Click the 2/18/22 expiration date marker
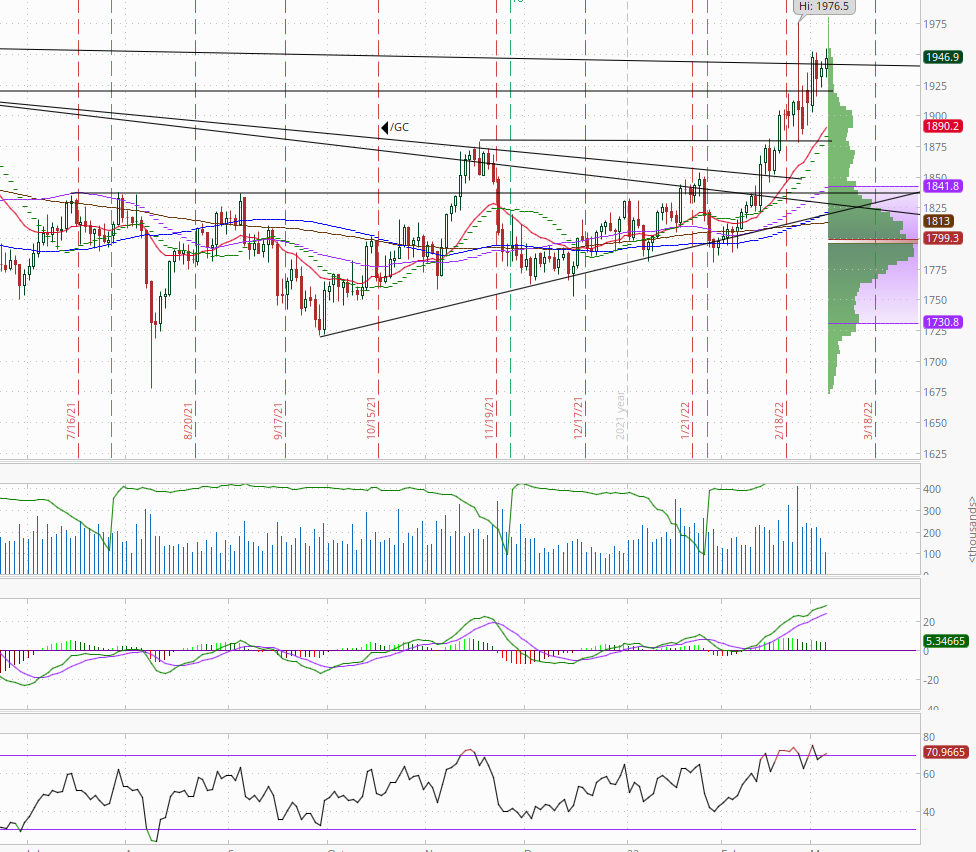 (780, 421)
